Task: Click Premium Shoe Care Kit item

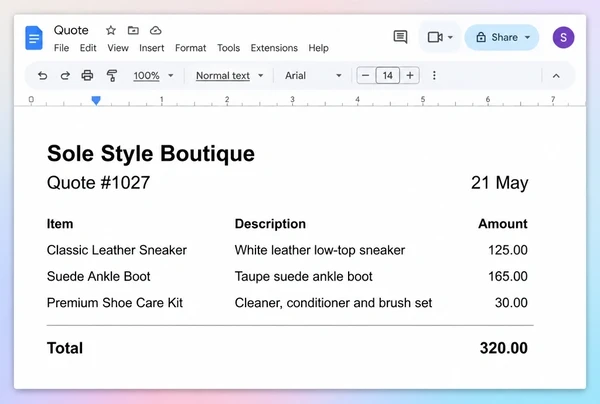Action: [115, 303]
